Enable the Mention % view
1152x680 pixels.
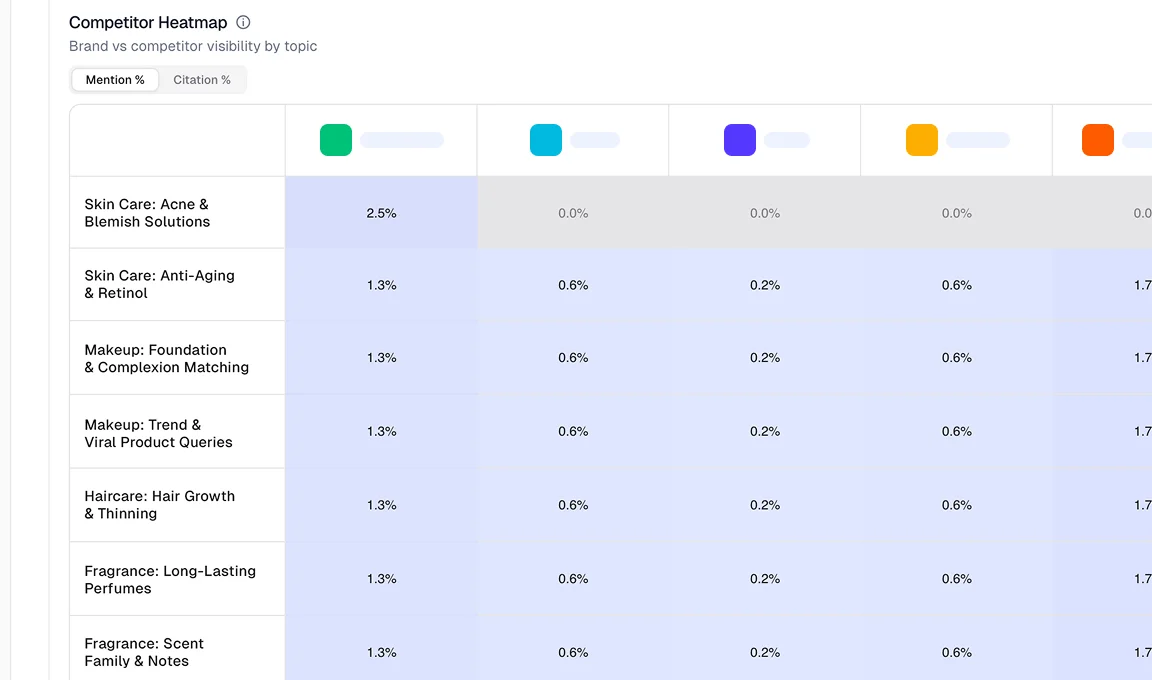[x=114, y=79]
